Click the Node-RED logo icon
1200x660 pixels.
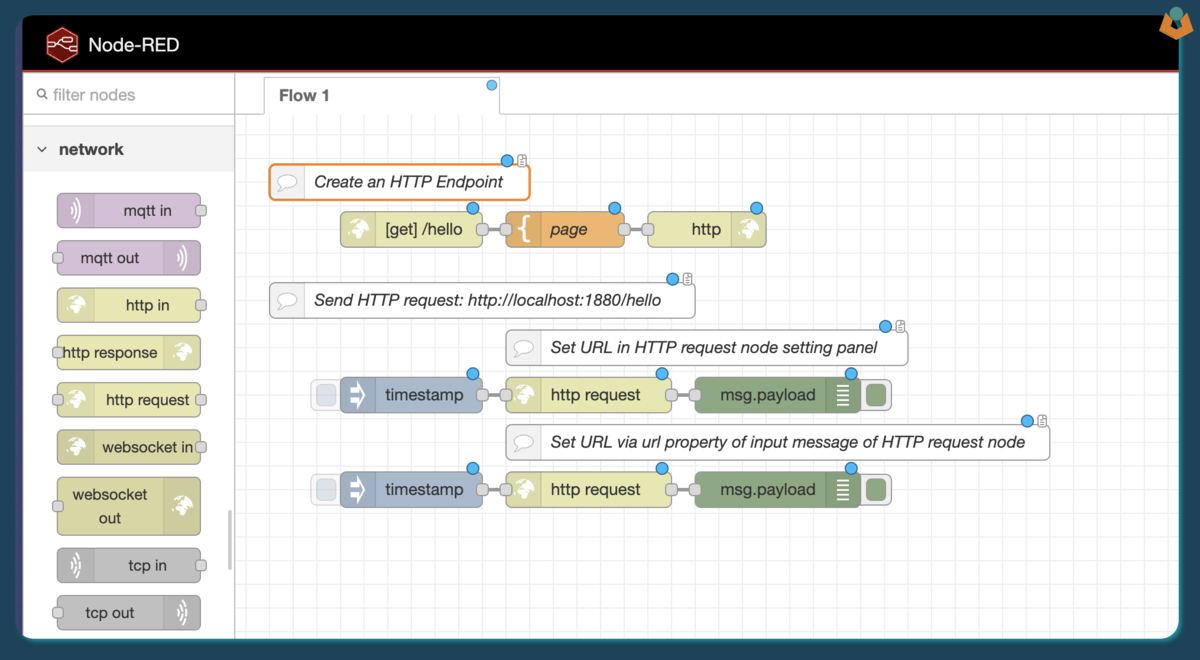click(62, 45)
